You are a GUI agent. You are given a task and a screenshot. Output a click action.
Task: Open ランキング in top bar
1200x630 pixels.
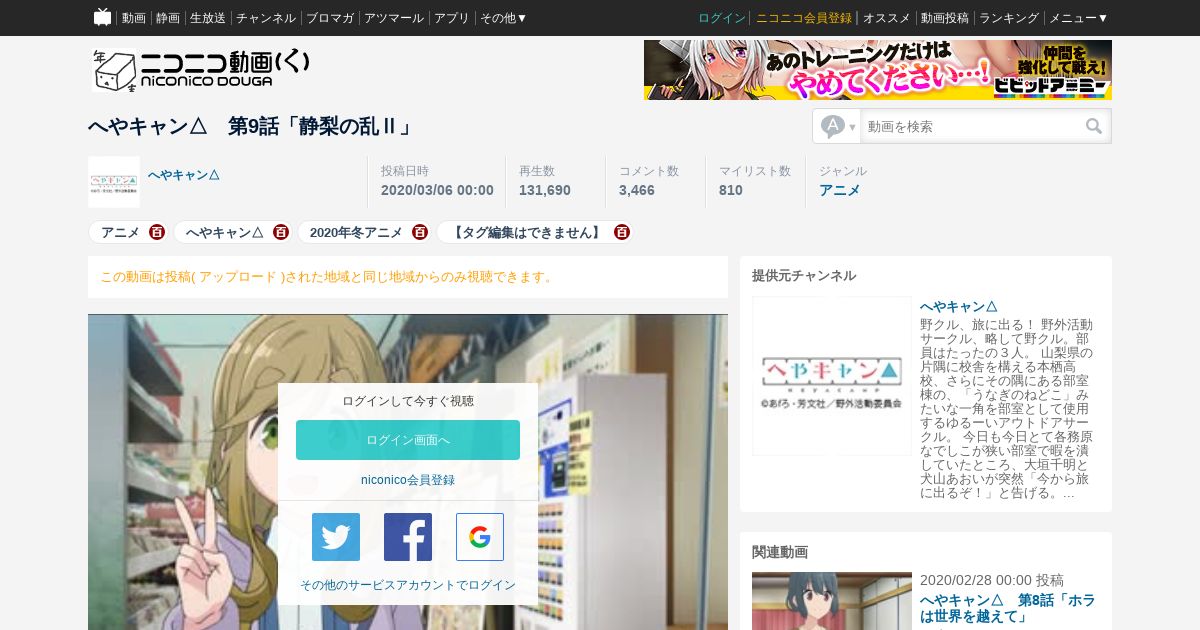click(1009, 18)
